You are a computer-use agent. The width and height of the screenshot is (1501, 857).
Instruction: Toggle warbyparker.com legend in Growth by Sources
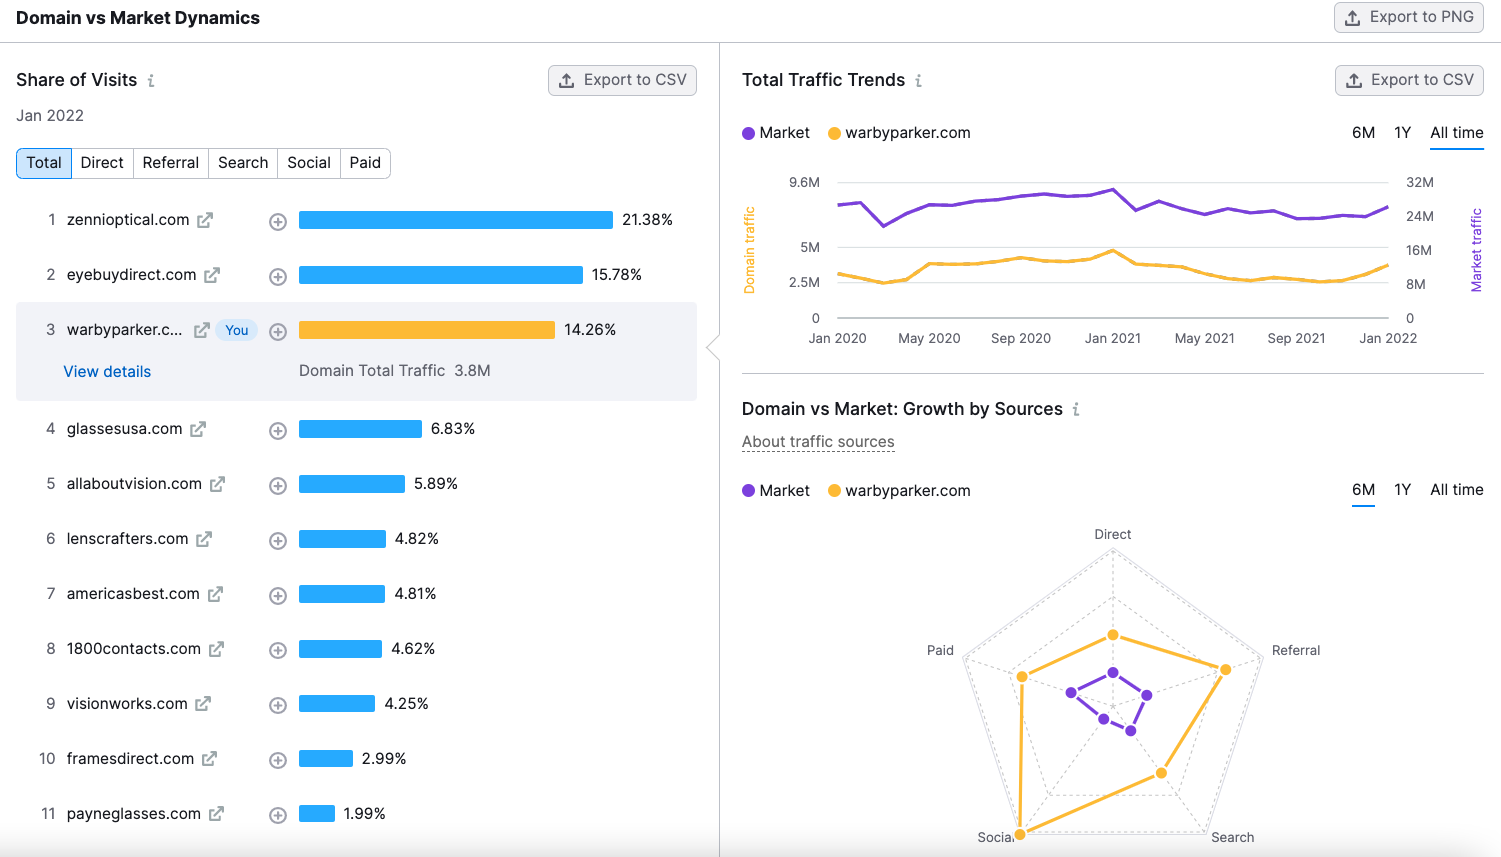pyautogui.click(x=899, y=491)
